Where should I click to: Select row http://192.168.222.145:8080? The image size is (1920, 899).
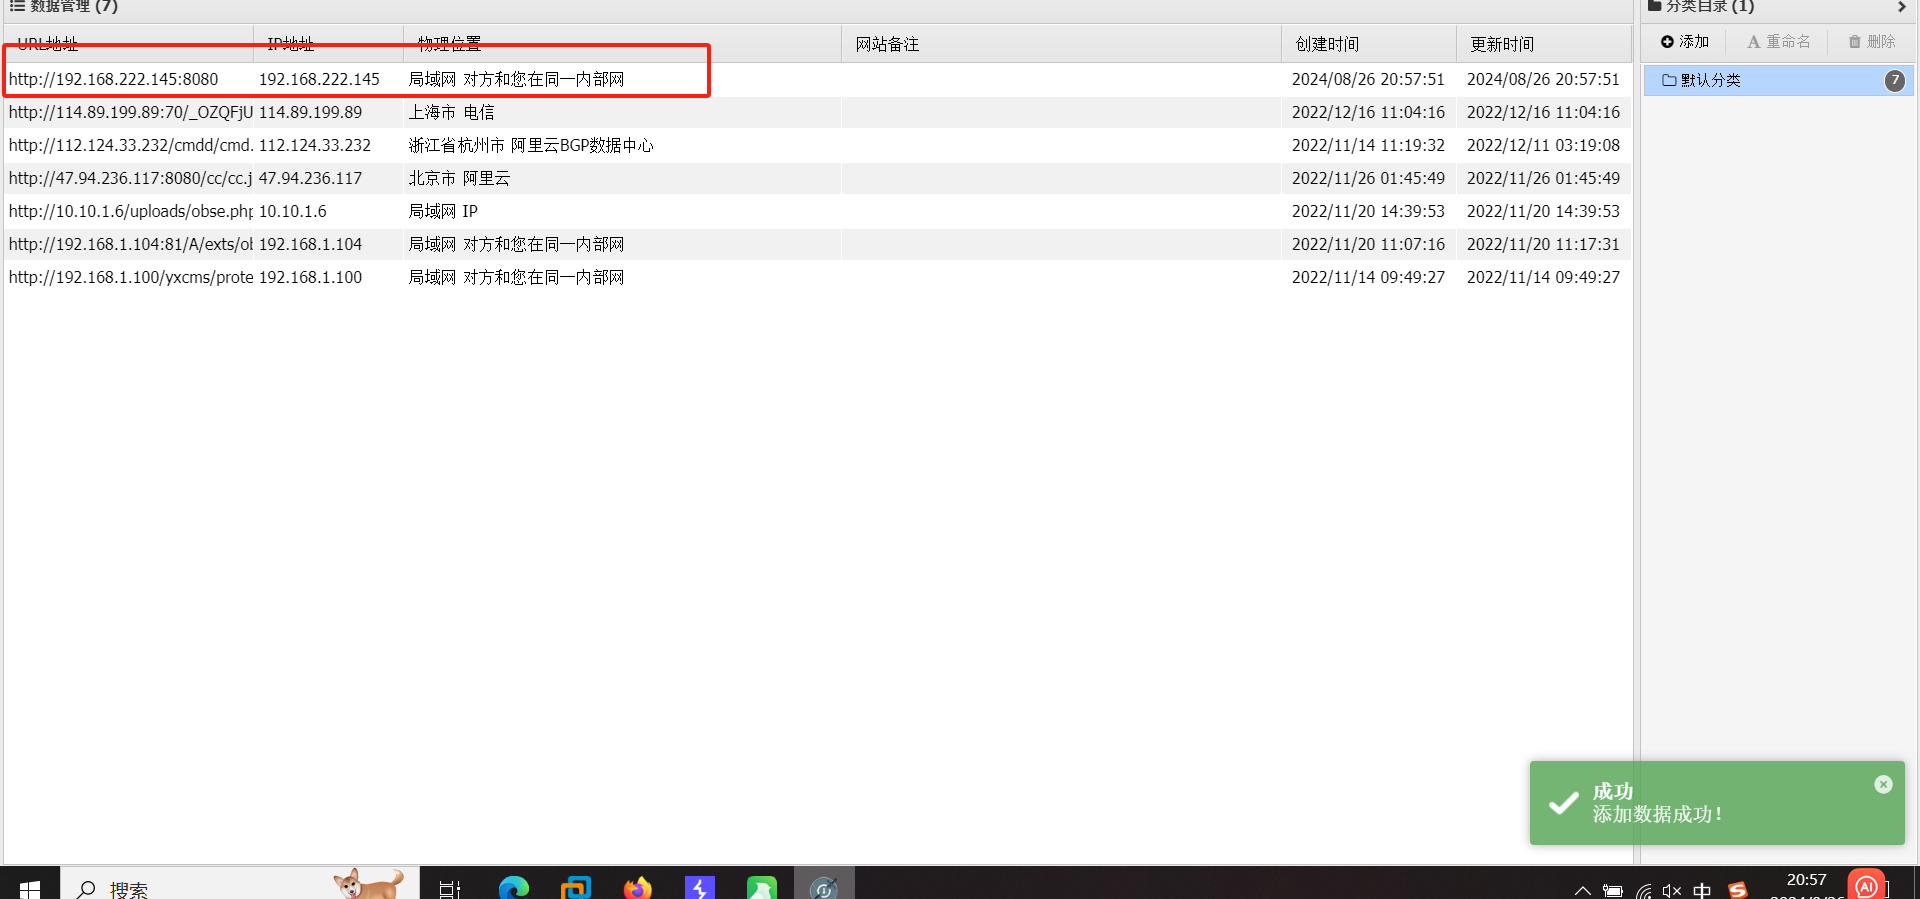click(x=817, y=79)
